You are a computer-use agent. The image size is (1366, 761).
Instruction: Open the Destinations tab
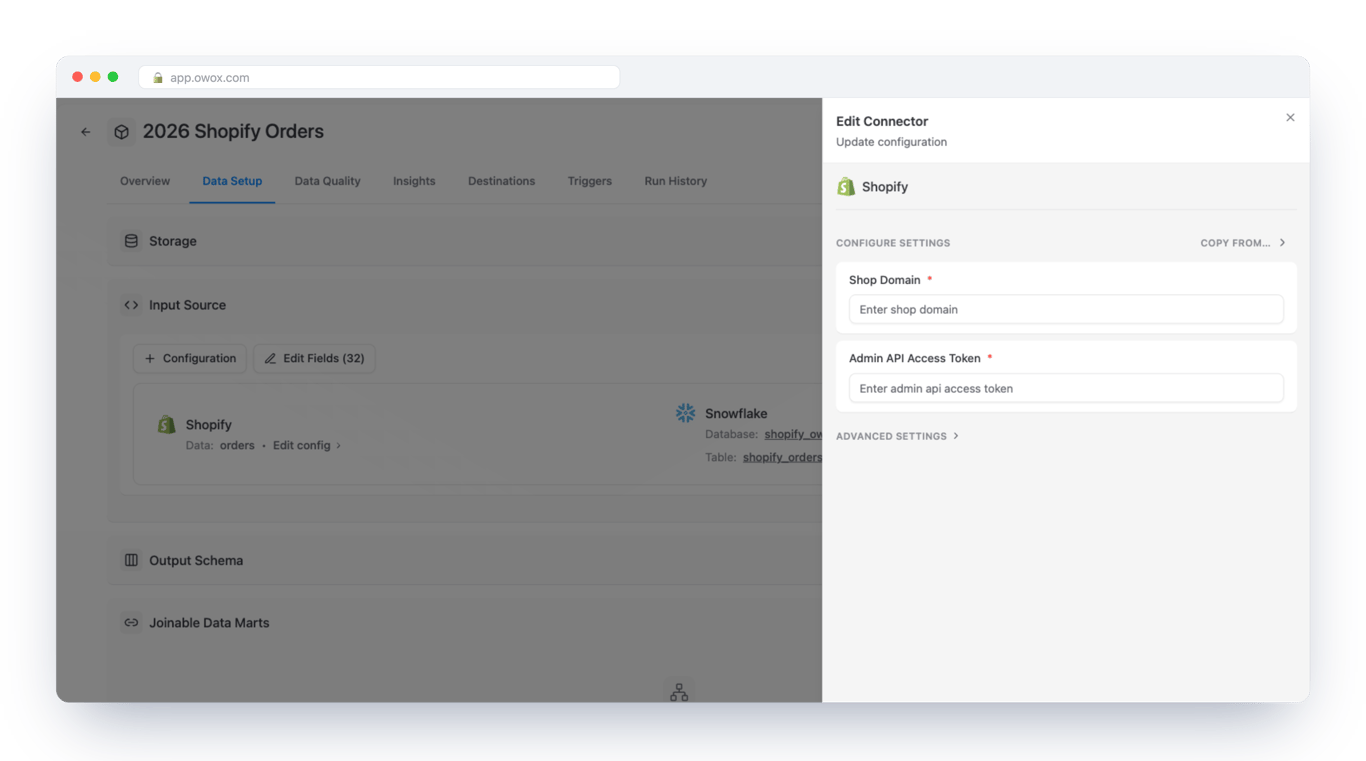point(501,181)
